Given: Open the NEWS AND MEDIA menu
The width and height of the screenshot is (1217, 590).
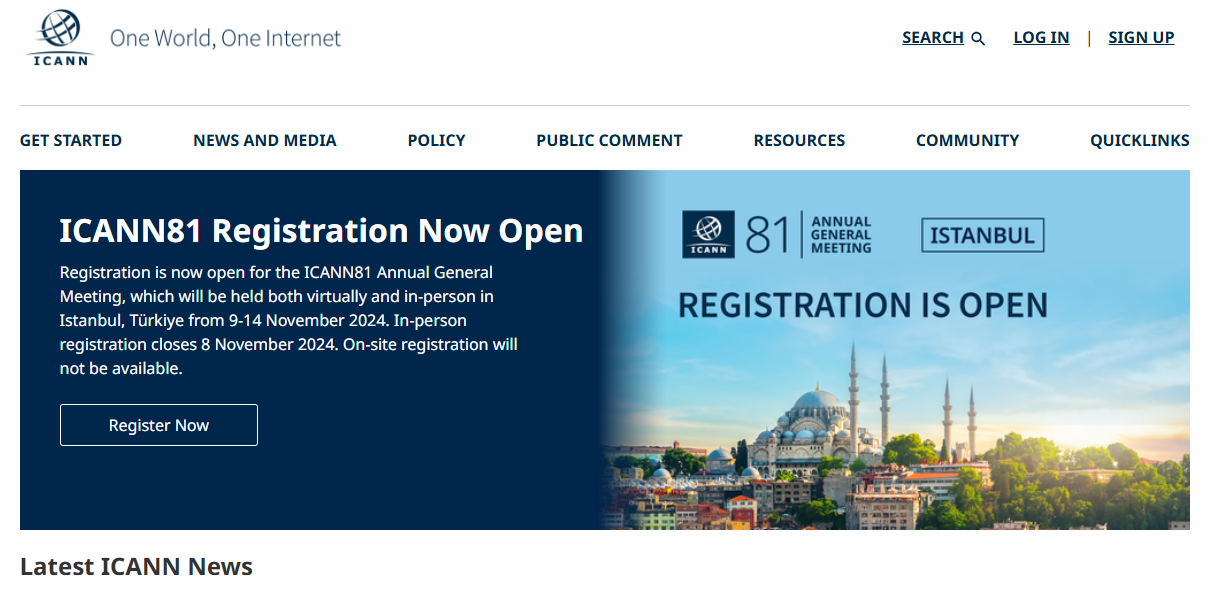Looking at the screenshot, I should coord(265,141).
